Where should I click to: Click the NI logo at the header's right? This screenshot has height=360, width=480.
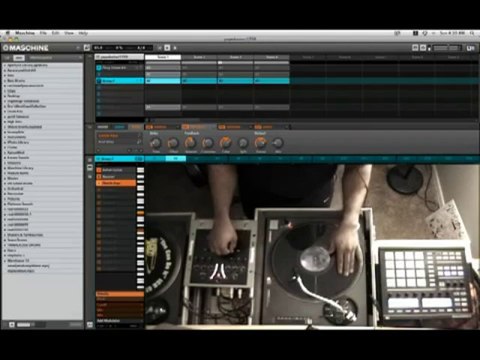pyautogui.click(x=470, y=48)
